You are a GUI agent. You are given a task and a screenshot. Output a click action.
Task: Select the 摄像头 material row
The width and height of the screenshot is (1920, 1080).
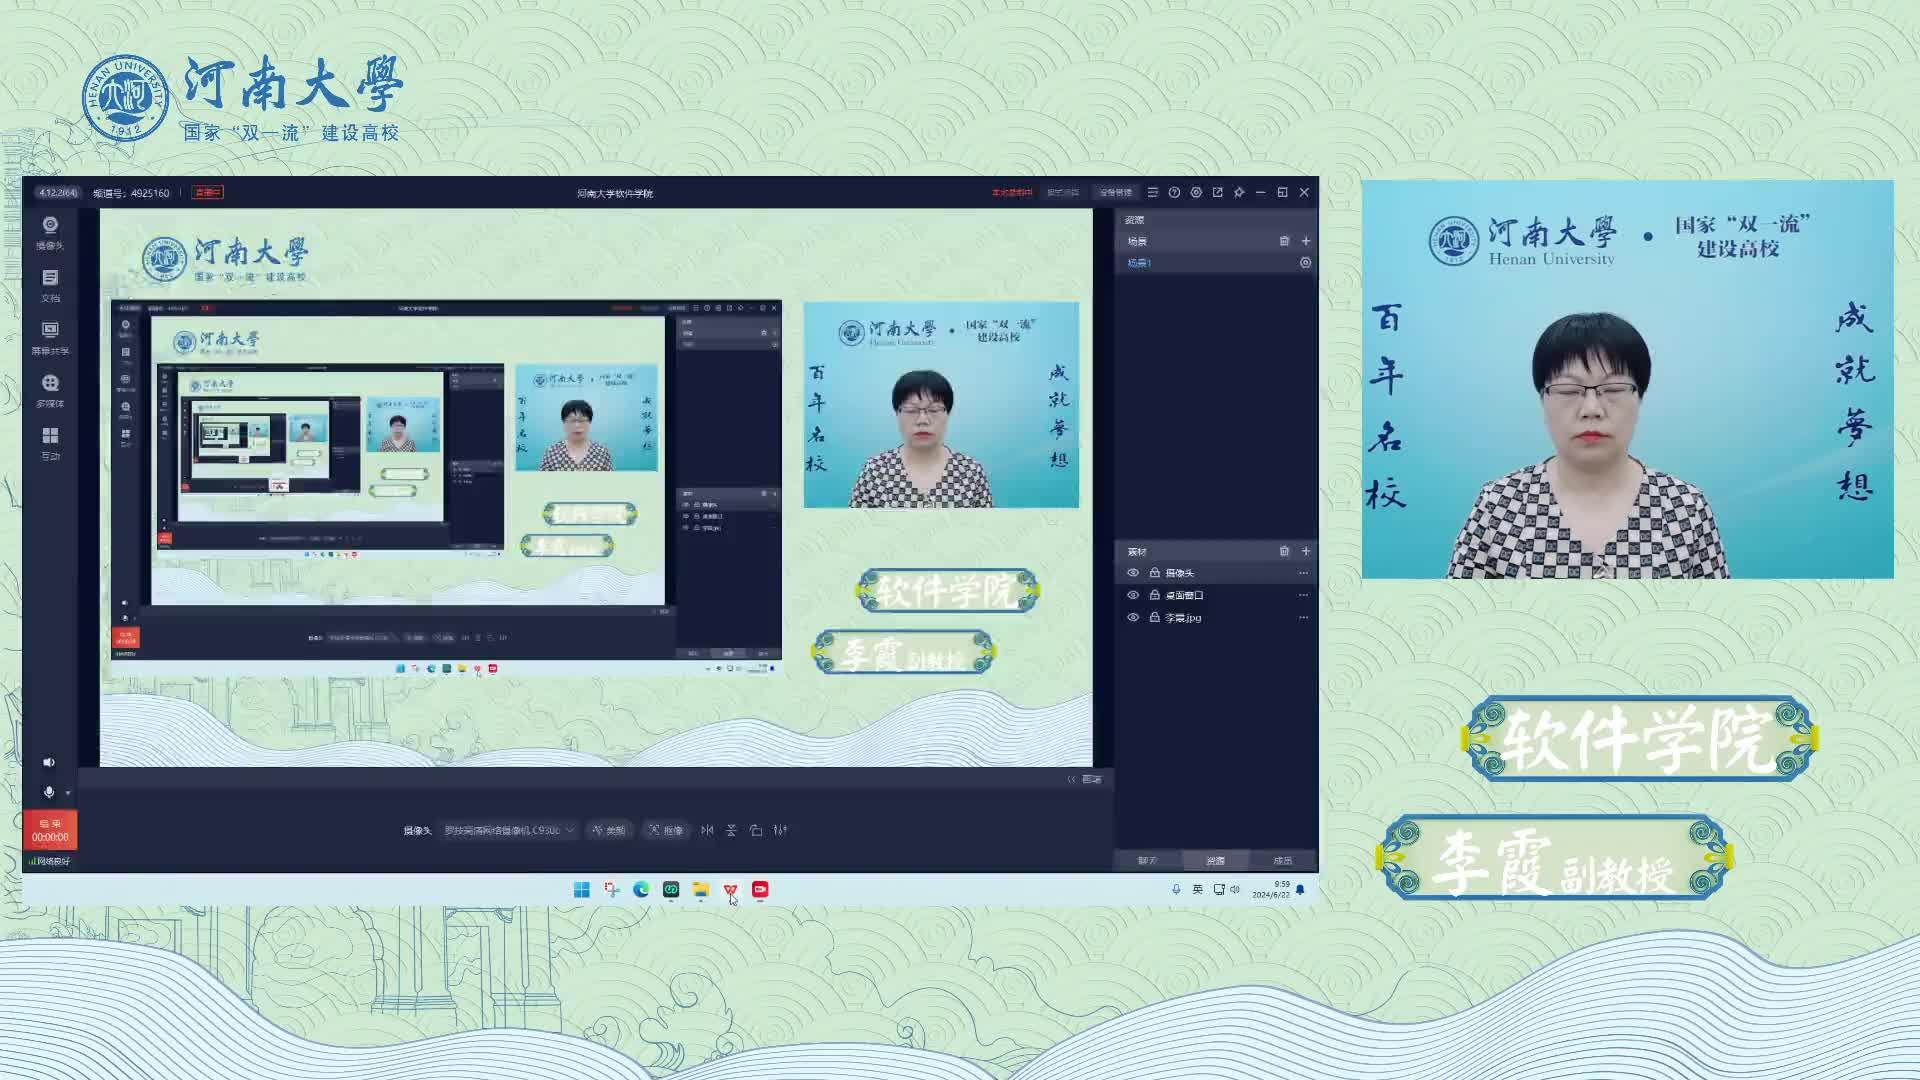pos(1216,573)
